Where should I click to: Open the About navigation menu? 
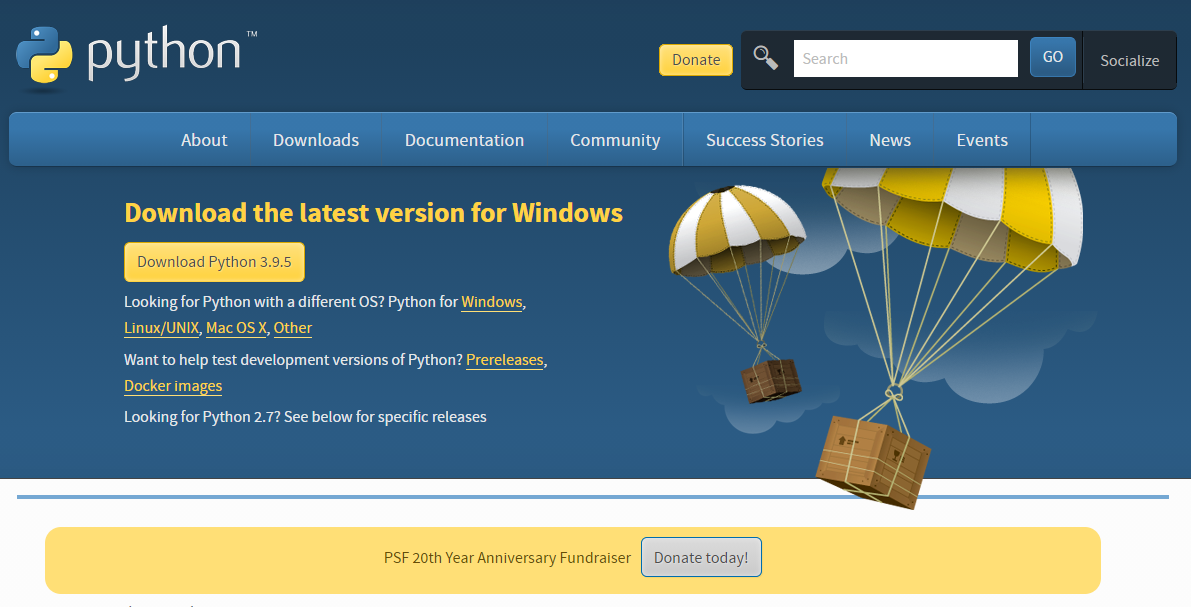(x=204, y=140)
